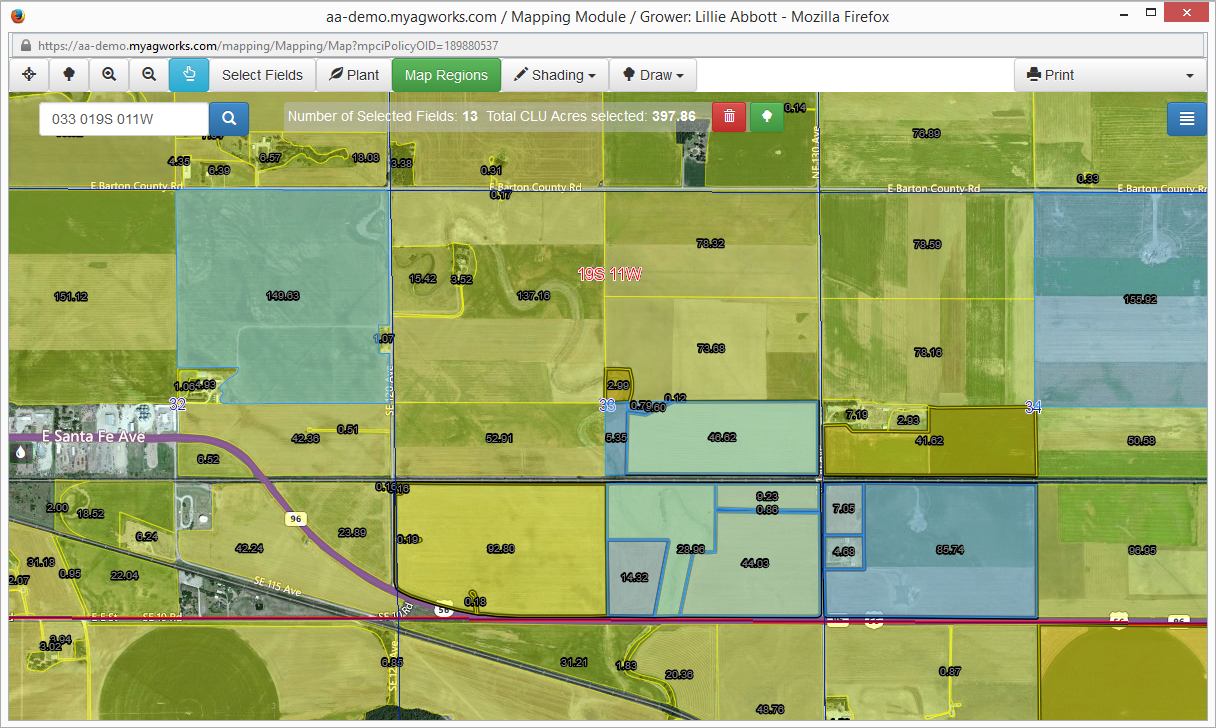Open the Draw dropdown
The image size is (1216, 728).
point(653,75)
